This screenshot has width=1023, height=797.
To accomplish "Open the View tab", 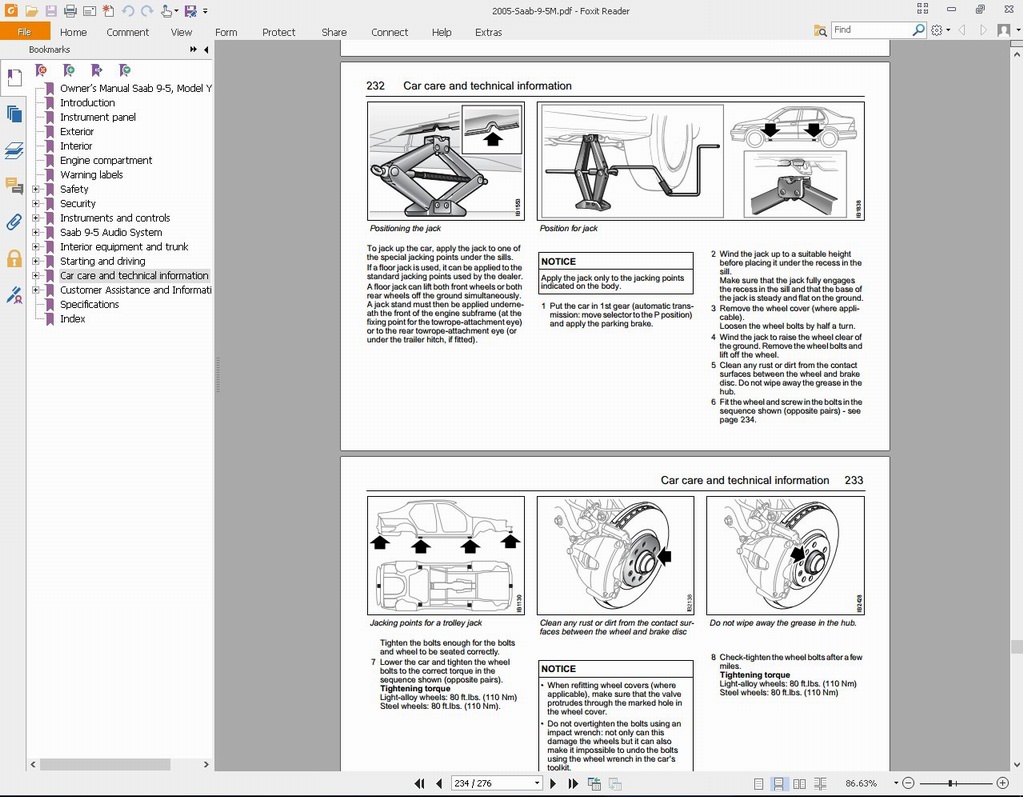I will click(181, 32).
